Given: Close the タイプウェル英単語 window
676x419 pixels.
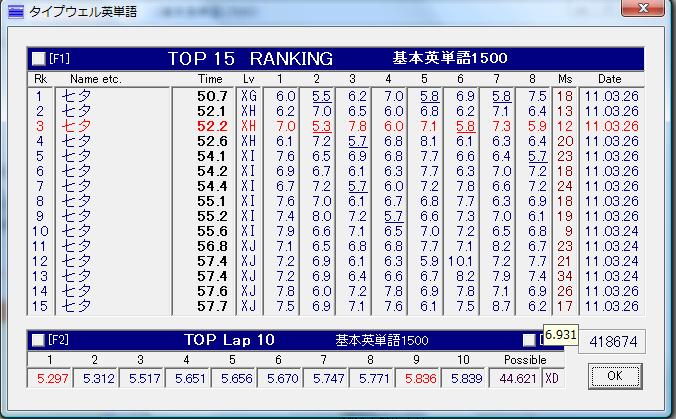Looking at the screenshot, I should coord(642,8).
